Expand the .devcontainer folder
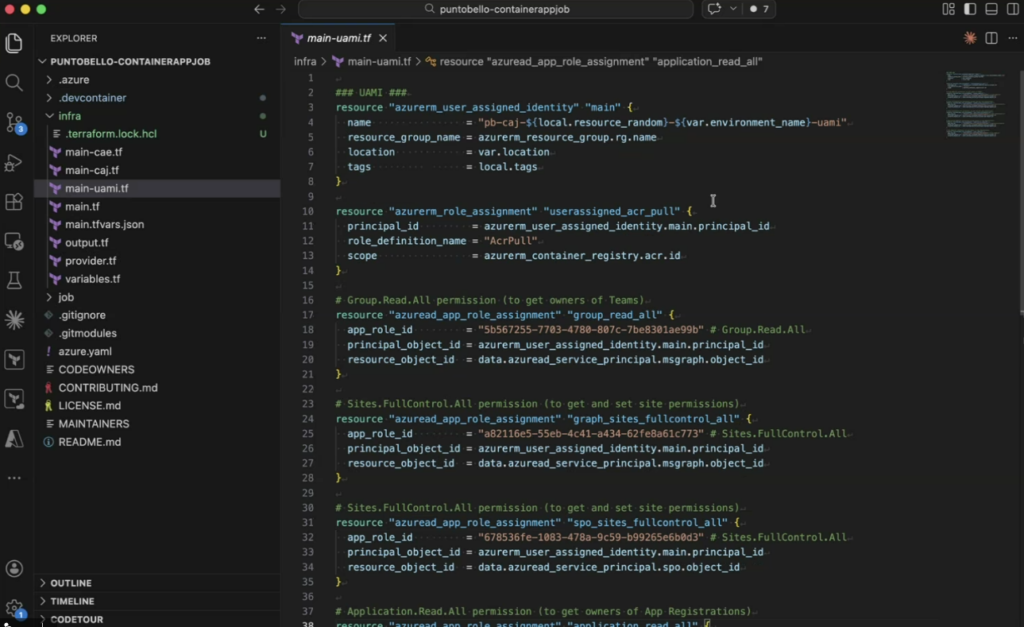Screen dimensions: 1024x627 pos(92,98)
